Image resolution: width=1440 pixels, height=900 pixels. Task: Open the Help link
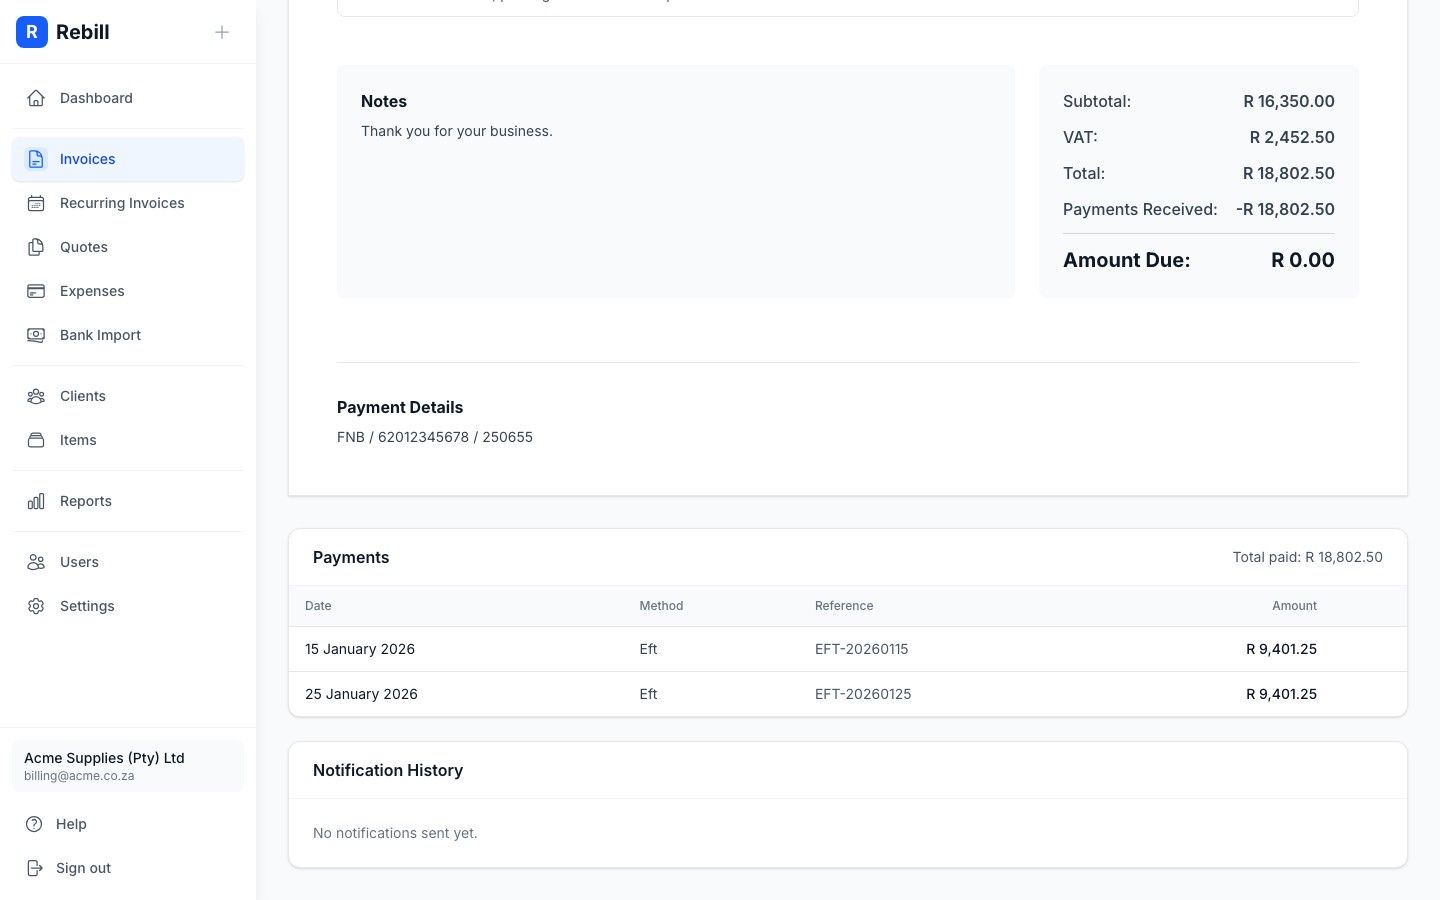pos(128,824)
